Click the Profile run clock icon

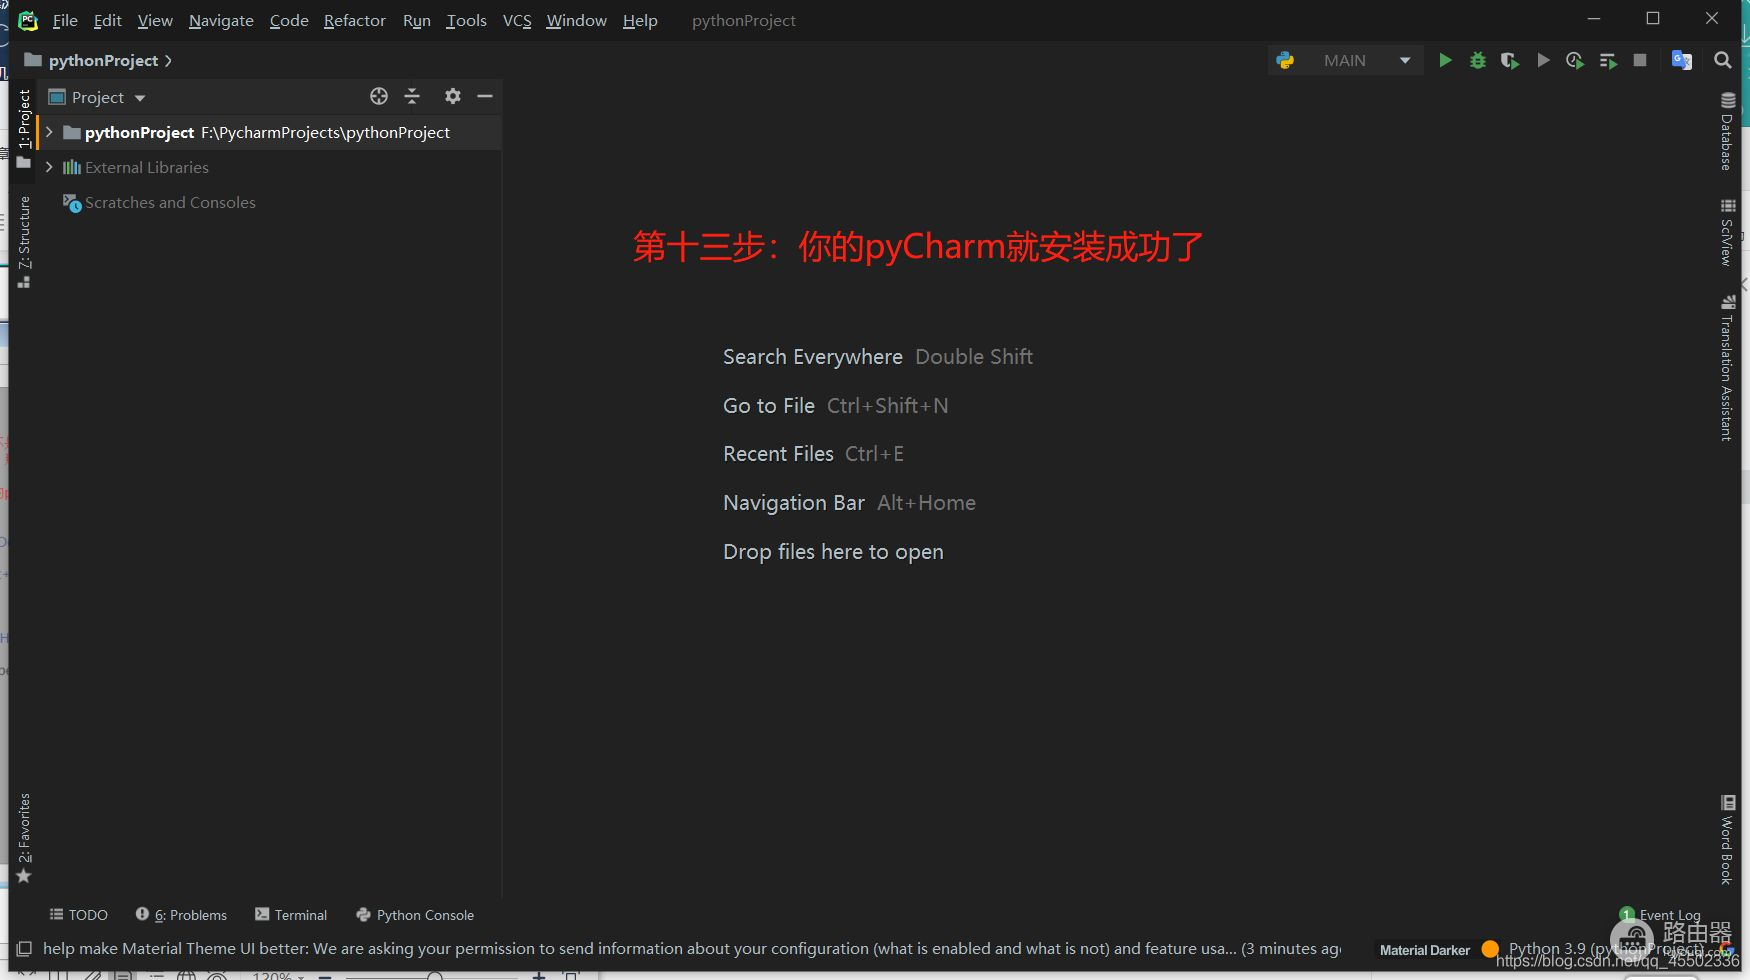click(x=1575, y=61)
